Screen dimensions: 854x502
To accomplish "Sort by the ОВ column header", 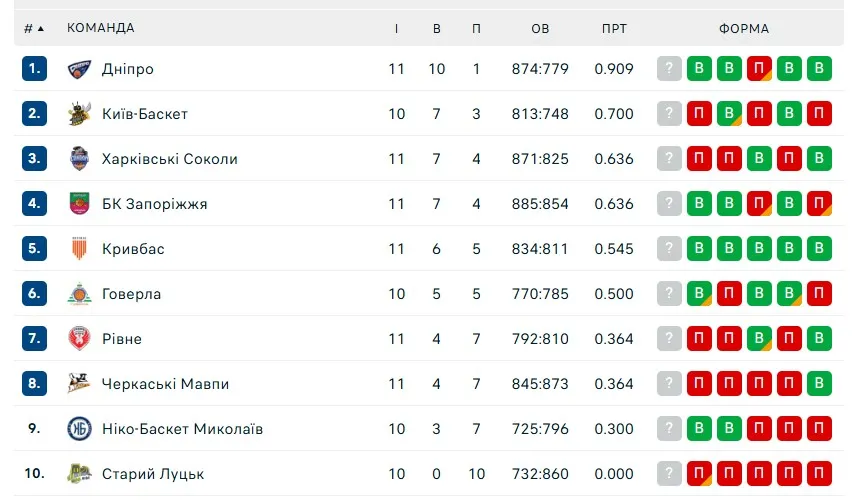I will coord(540,28).
